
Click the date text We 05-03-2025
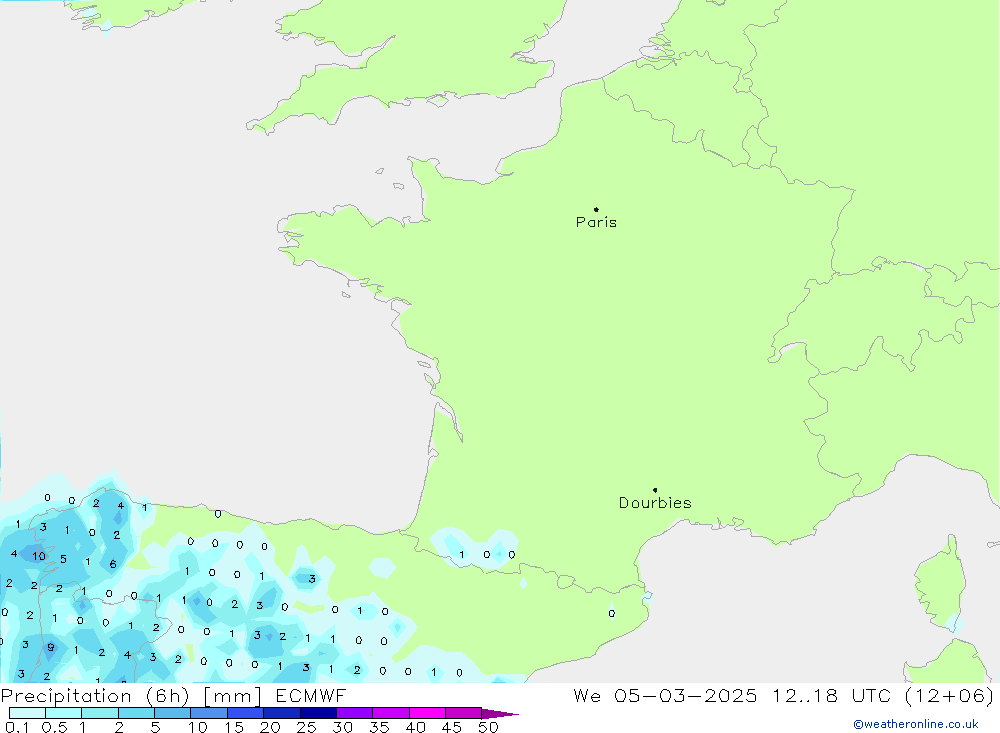point(665,695)
